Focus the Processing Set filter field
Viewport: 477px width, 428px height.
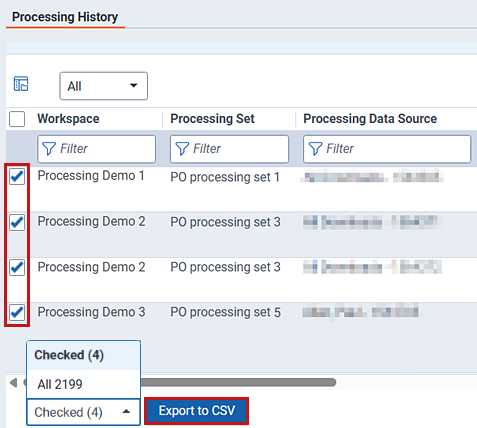(229, 149)
